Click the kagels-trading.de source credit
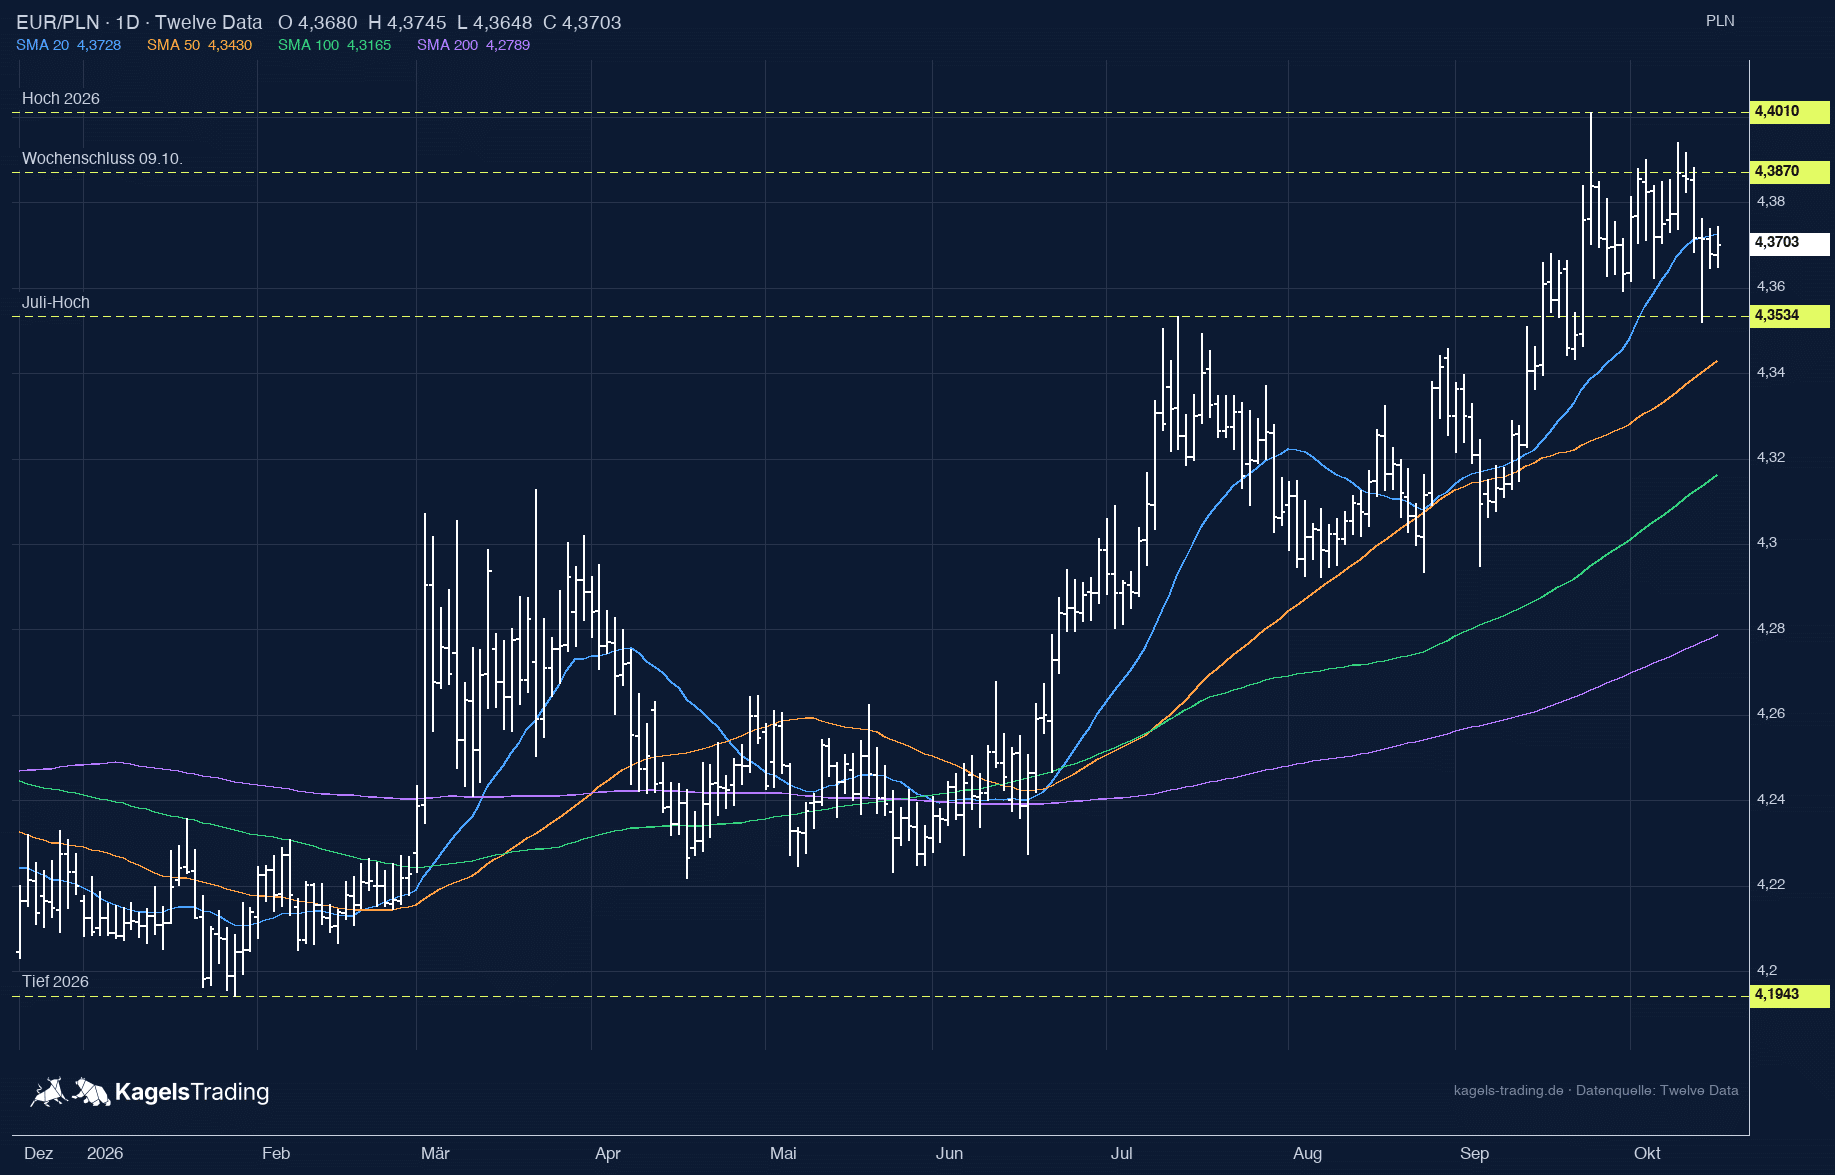This screenshot has height=1175, width=1835. click(x=1596, y=1090)
